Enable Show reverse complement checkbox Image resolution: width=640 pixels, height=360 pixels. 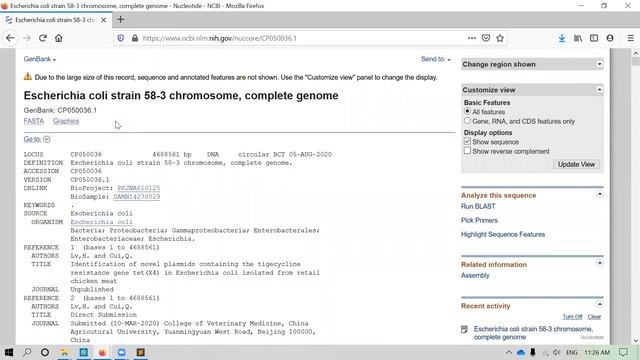pos(467,151)
